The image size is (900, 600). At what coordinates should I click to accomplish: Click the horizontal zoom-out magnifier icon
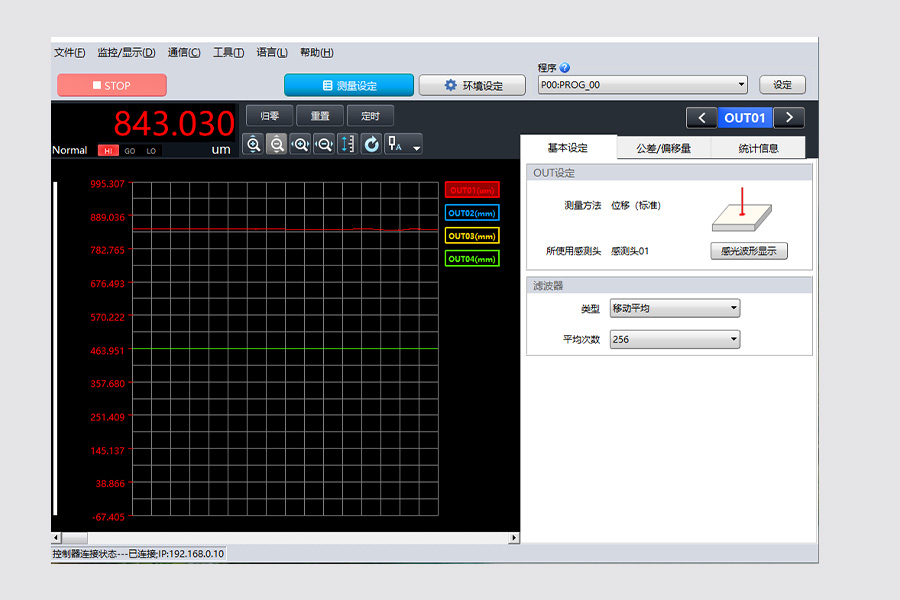pyautogui.click(x=324, y=144)
